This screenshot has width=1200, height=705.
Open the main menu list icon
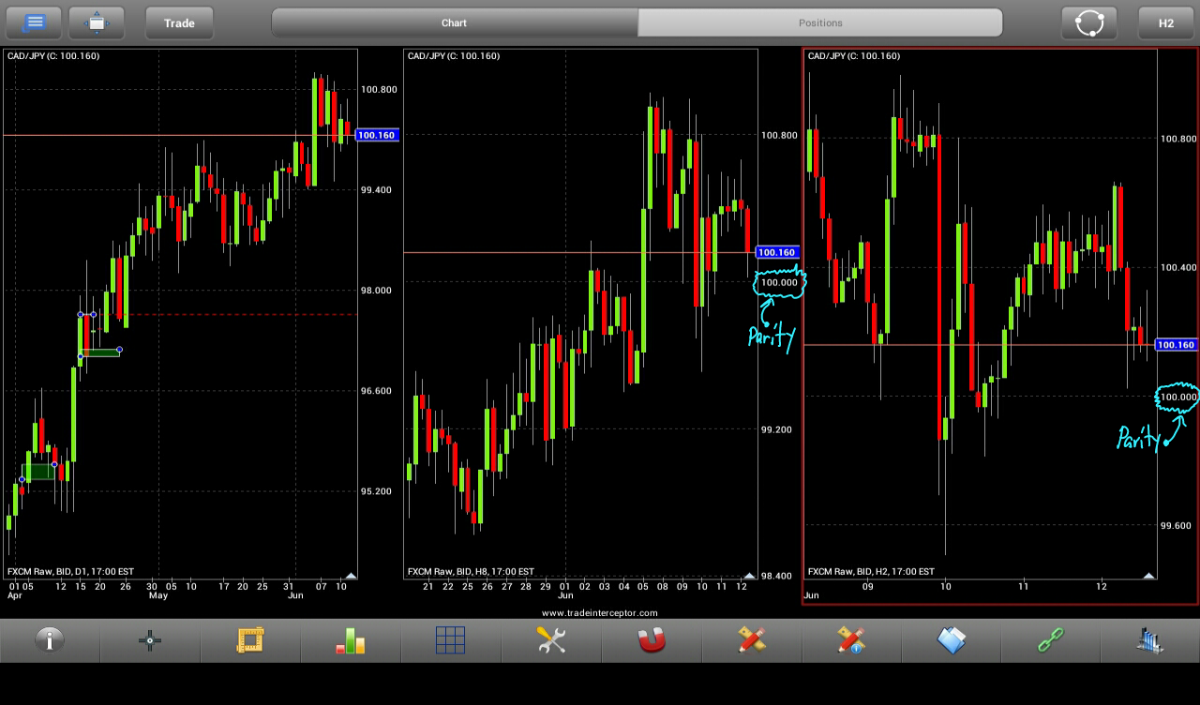(34, 22)
